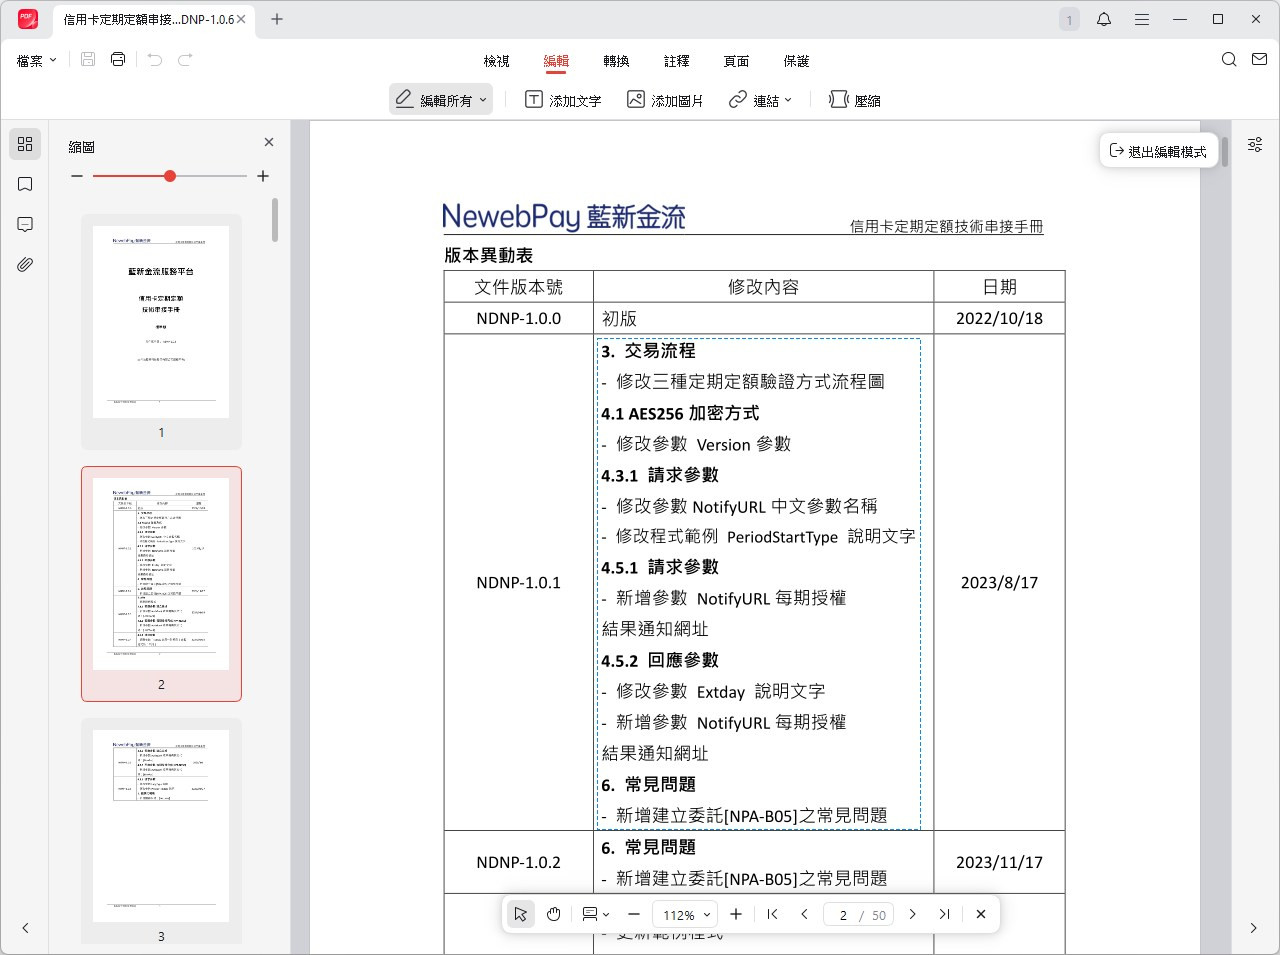1280x955 pixels.
Task: Click the thumbnail size slider handle
Action: pos(170,176)
